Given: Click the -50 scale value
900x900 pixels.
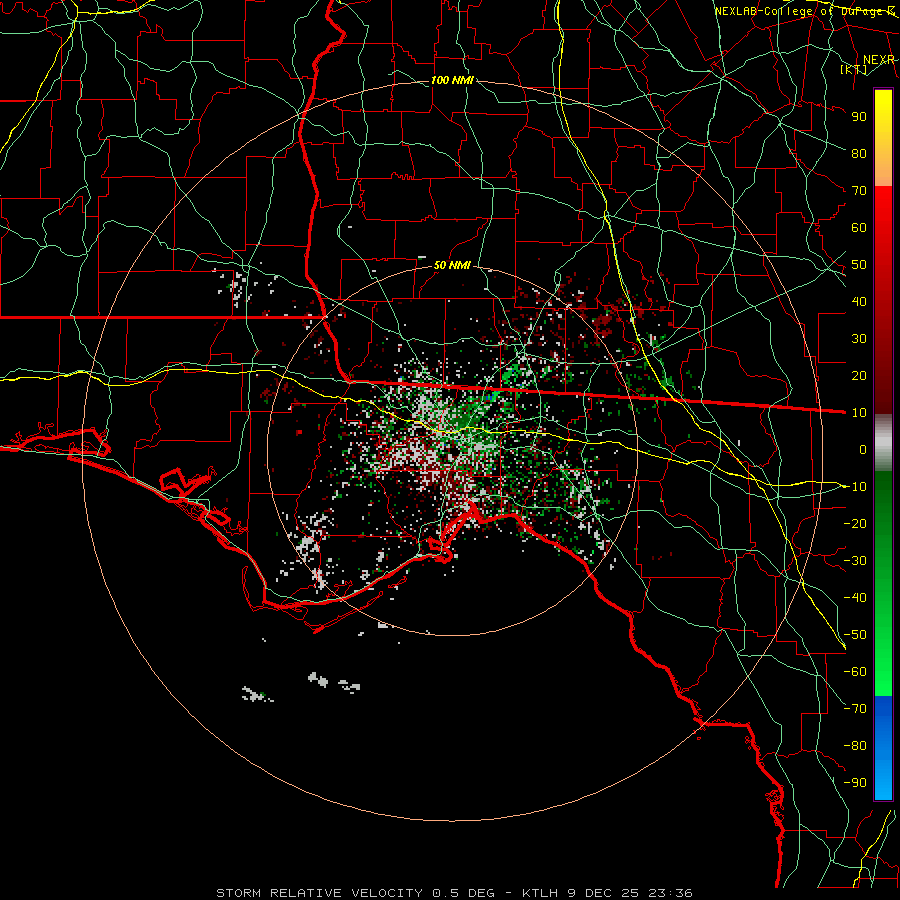Looking at the screenshot, I should click(855, 635).
